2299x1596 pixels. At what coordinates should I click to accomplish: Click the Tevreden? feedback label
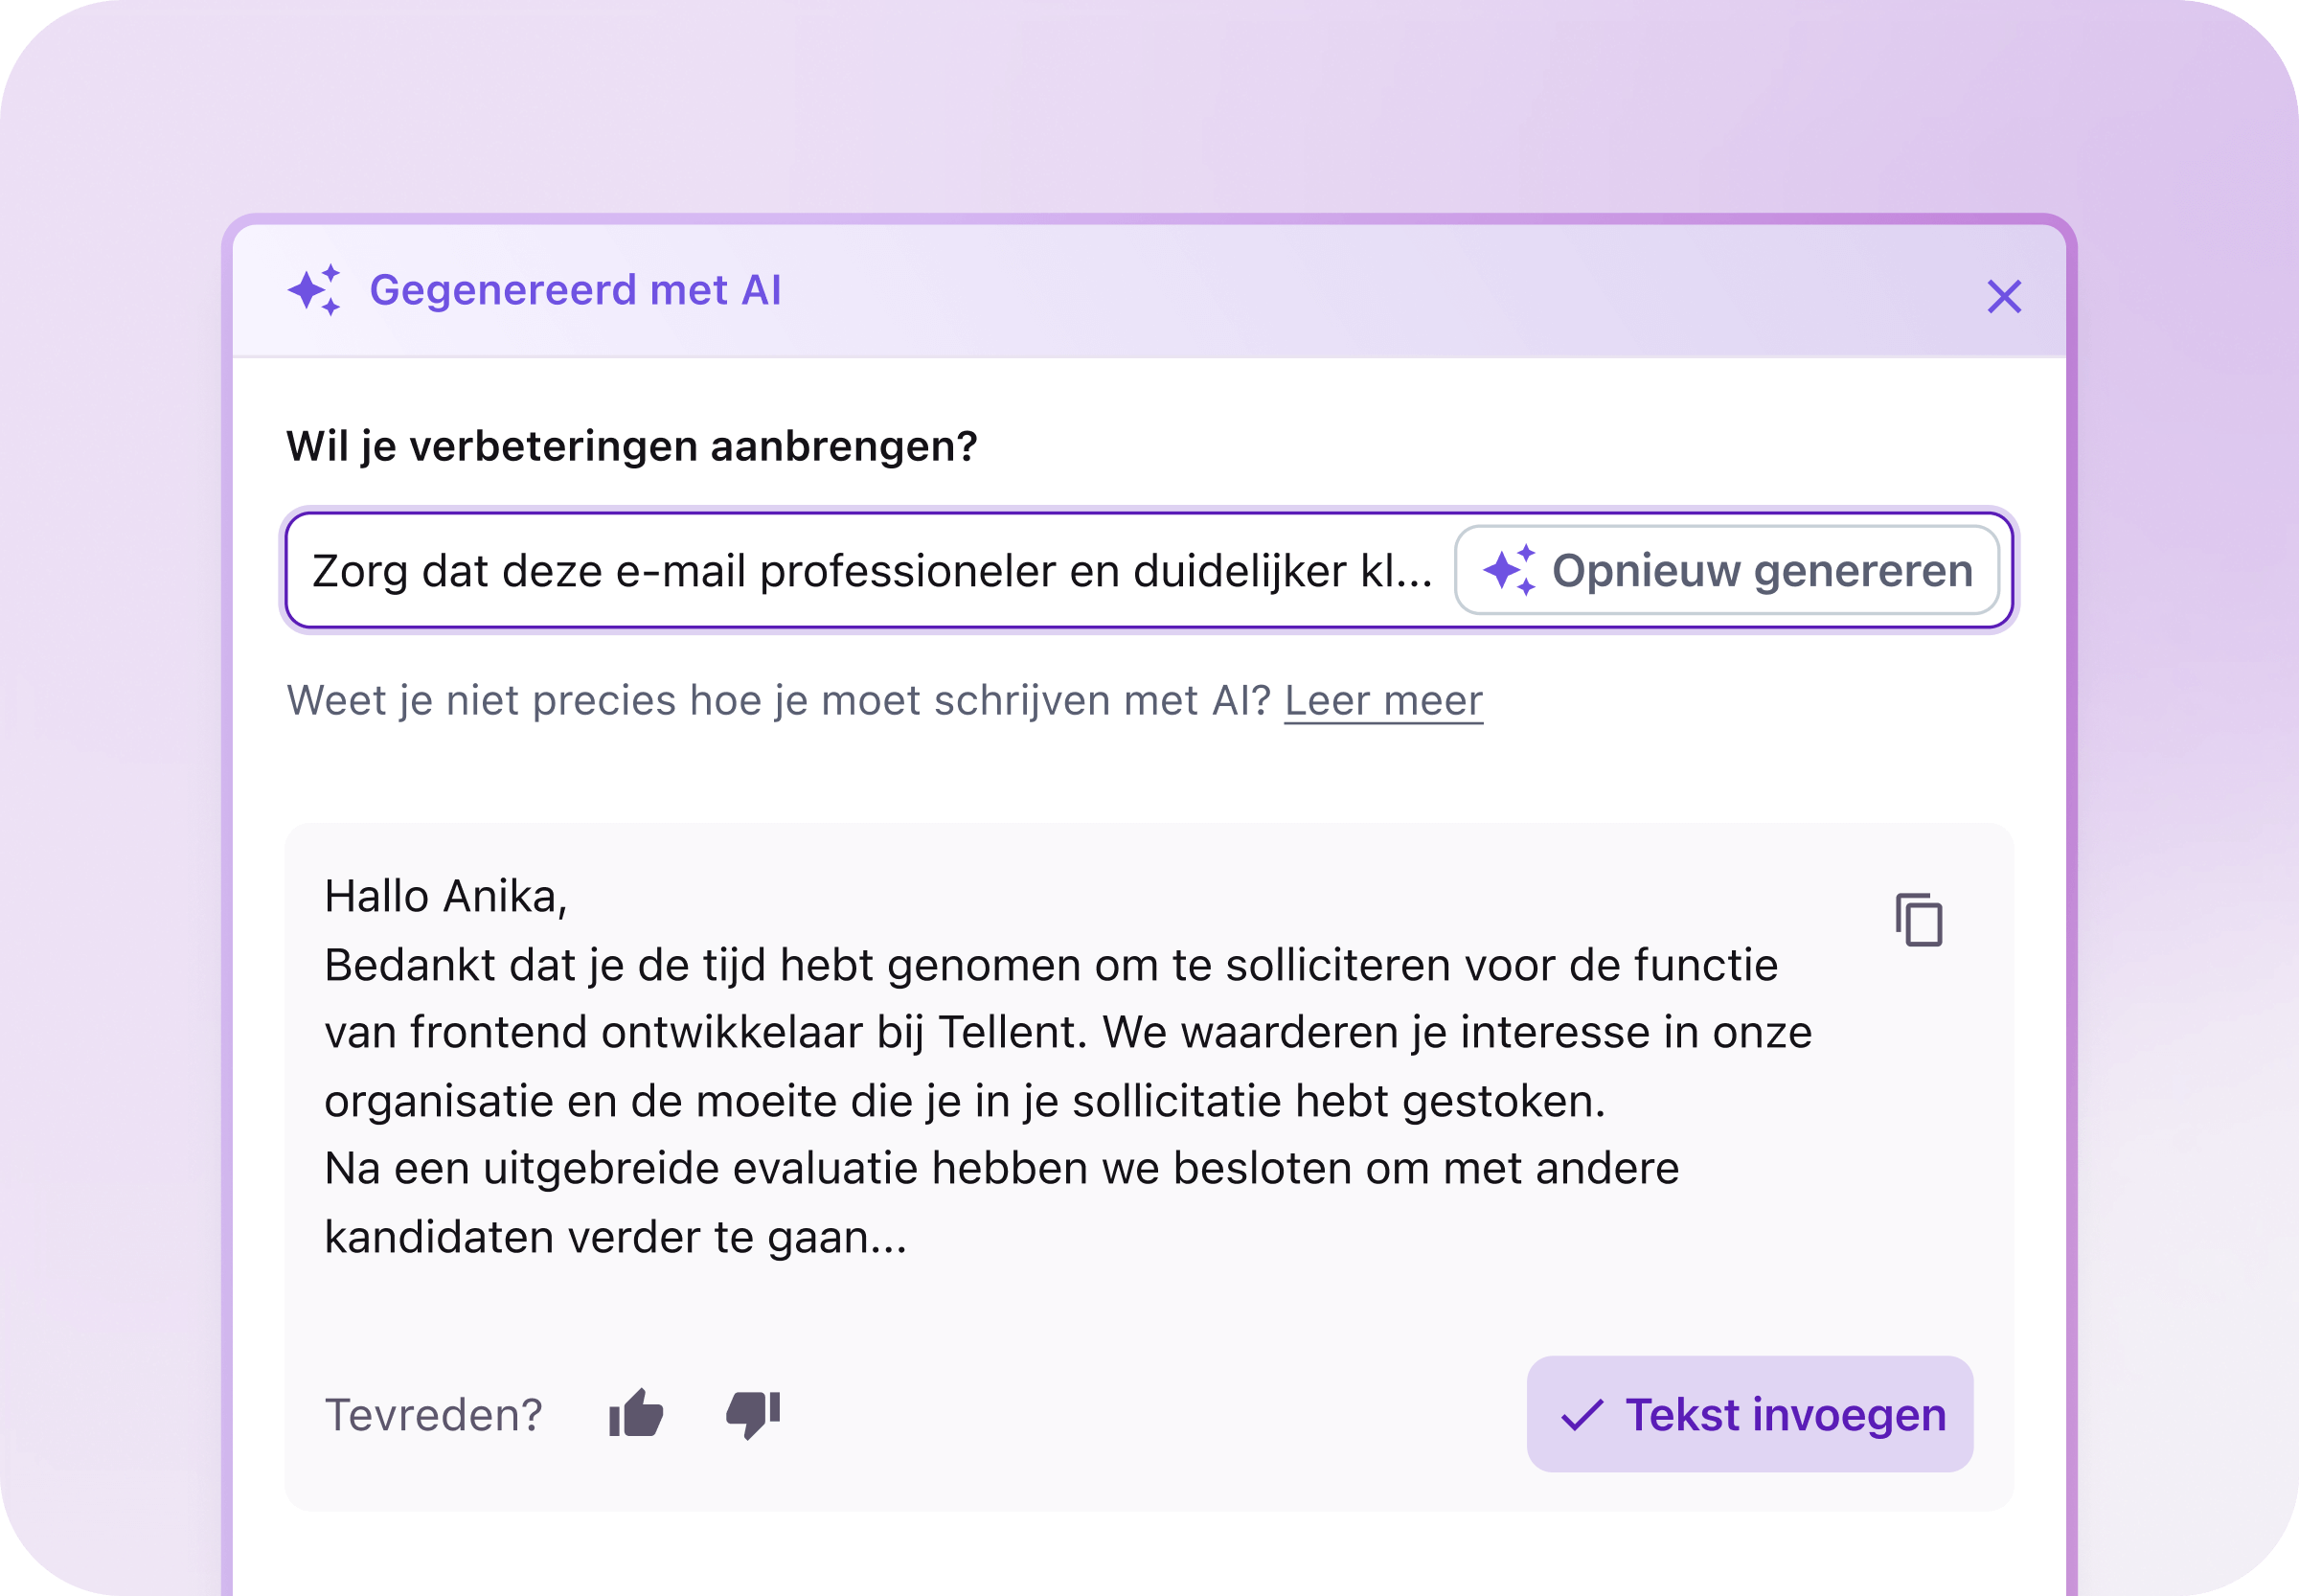pyautogui.click(x=434, y=1414)
